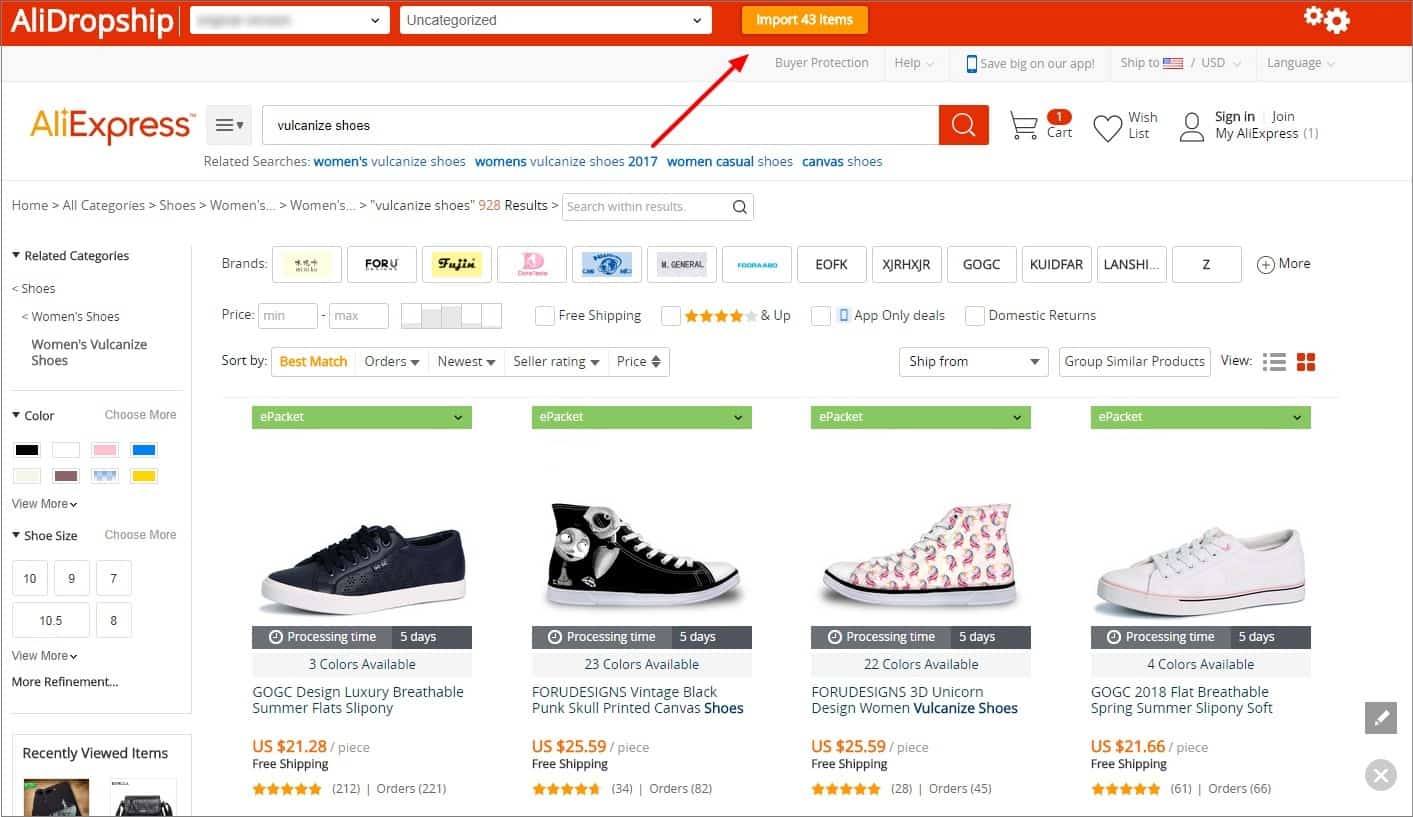Select shoe size 9
Image resolution: width=1413 pixels, height=817 pixels.
(72, 578)
